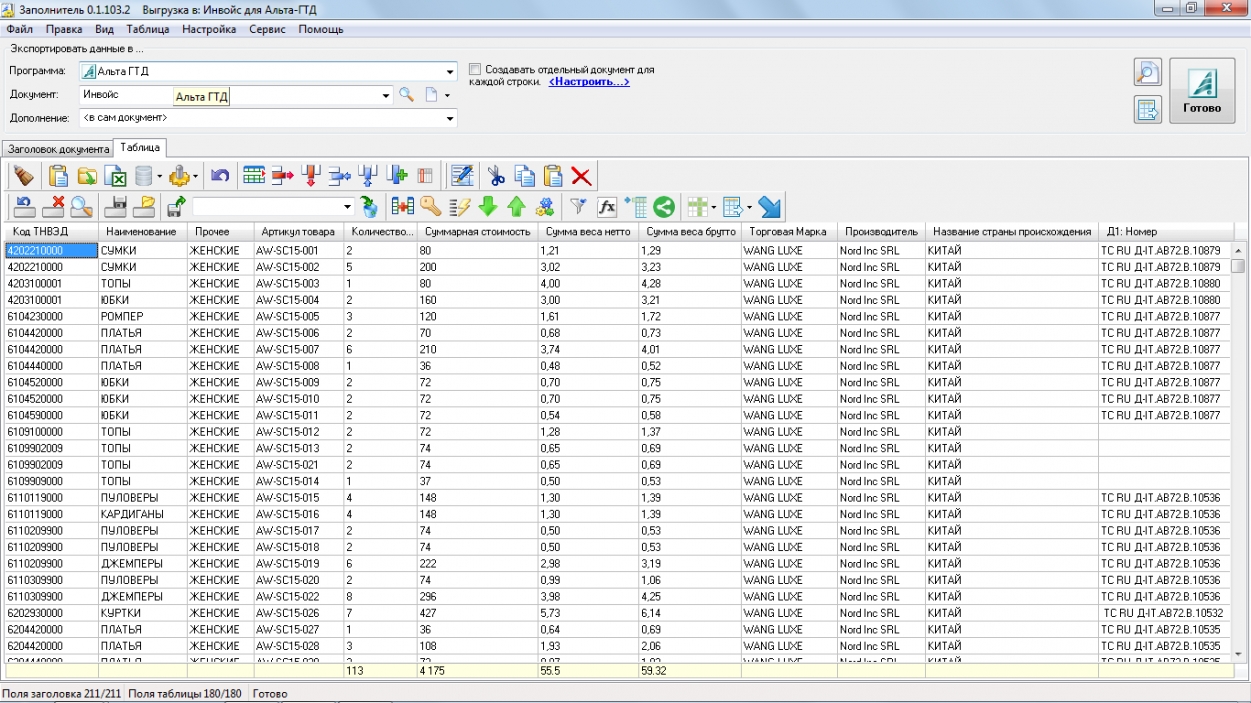Open the Настроить link
This screenshot has width=1251, height=703.
click(x=589, y=82)
